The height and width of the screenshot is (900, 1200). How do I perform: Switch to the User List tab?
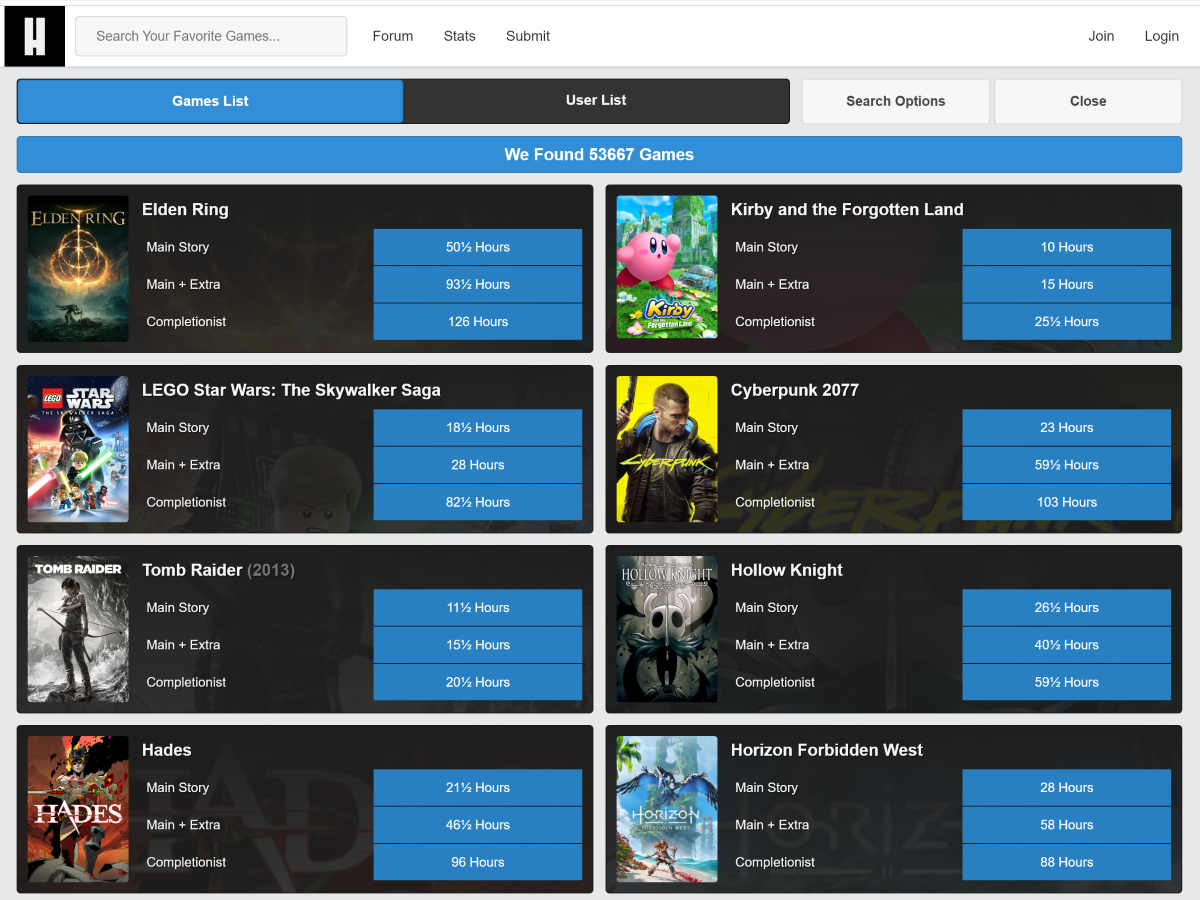[x=596, y=100]
